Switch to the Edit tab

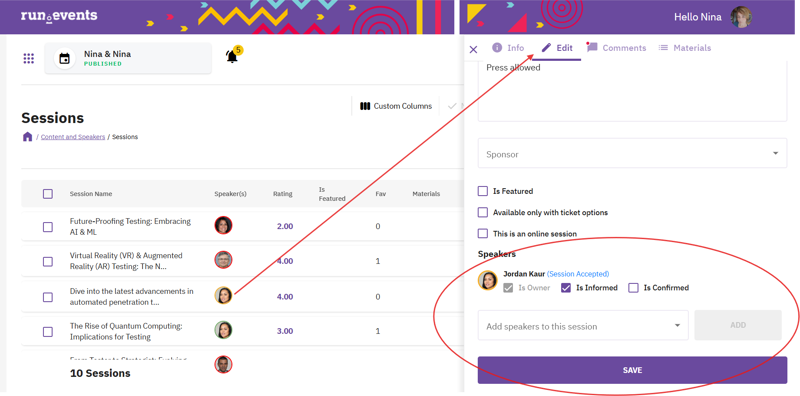pos(557,48)
